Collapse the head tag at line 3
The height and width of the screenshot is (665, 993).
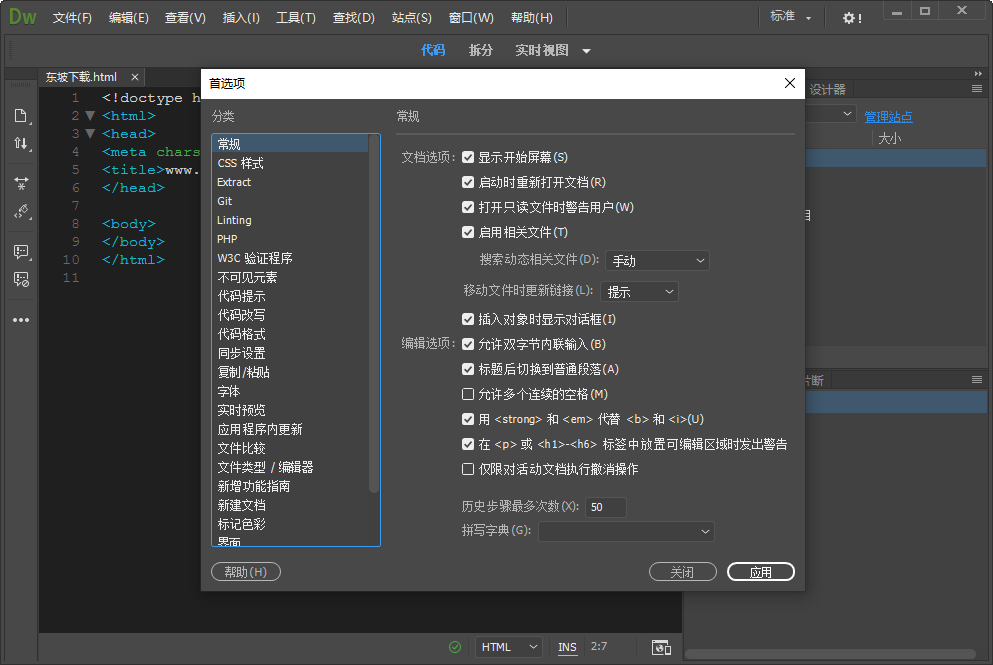90,134
